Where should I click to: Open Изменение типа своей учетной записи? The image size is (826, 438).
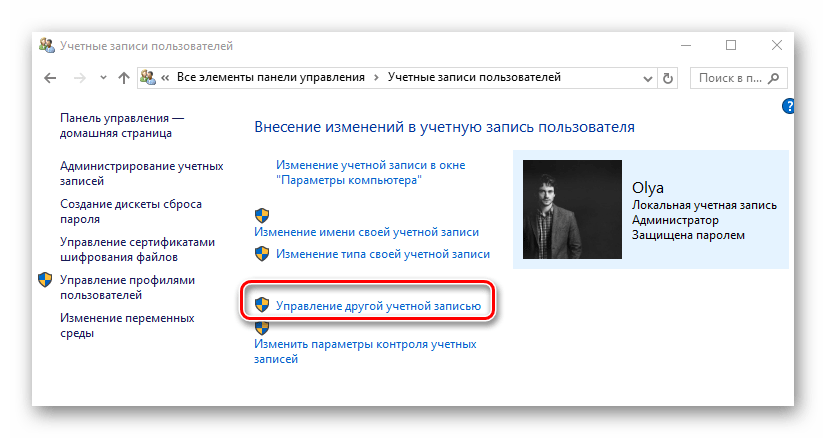click(383, 255)
